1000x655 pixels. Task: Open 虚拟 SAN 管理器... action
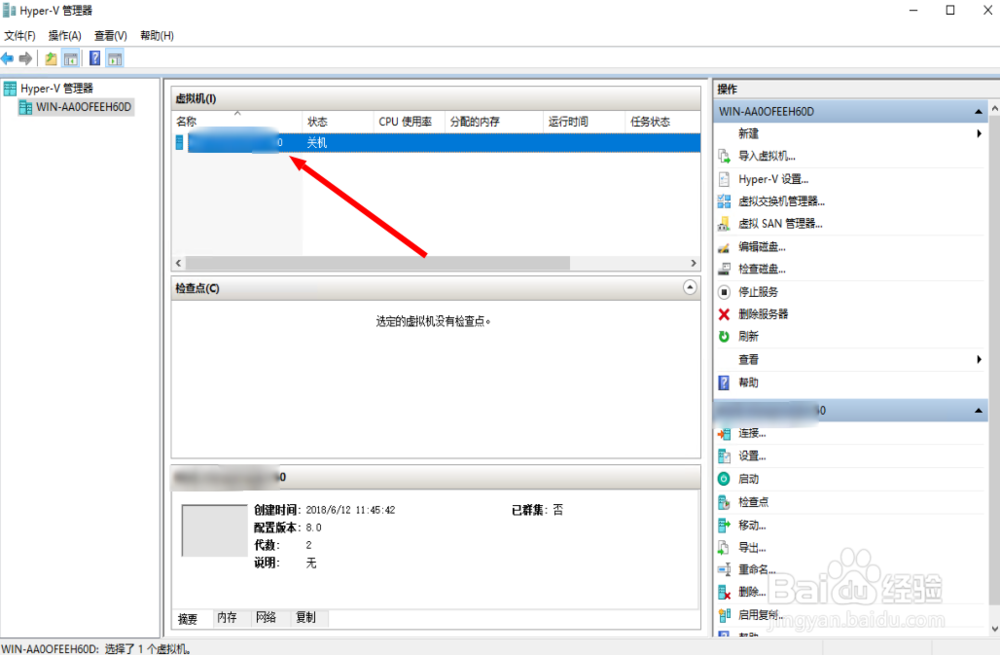click(781, 224)
